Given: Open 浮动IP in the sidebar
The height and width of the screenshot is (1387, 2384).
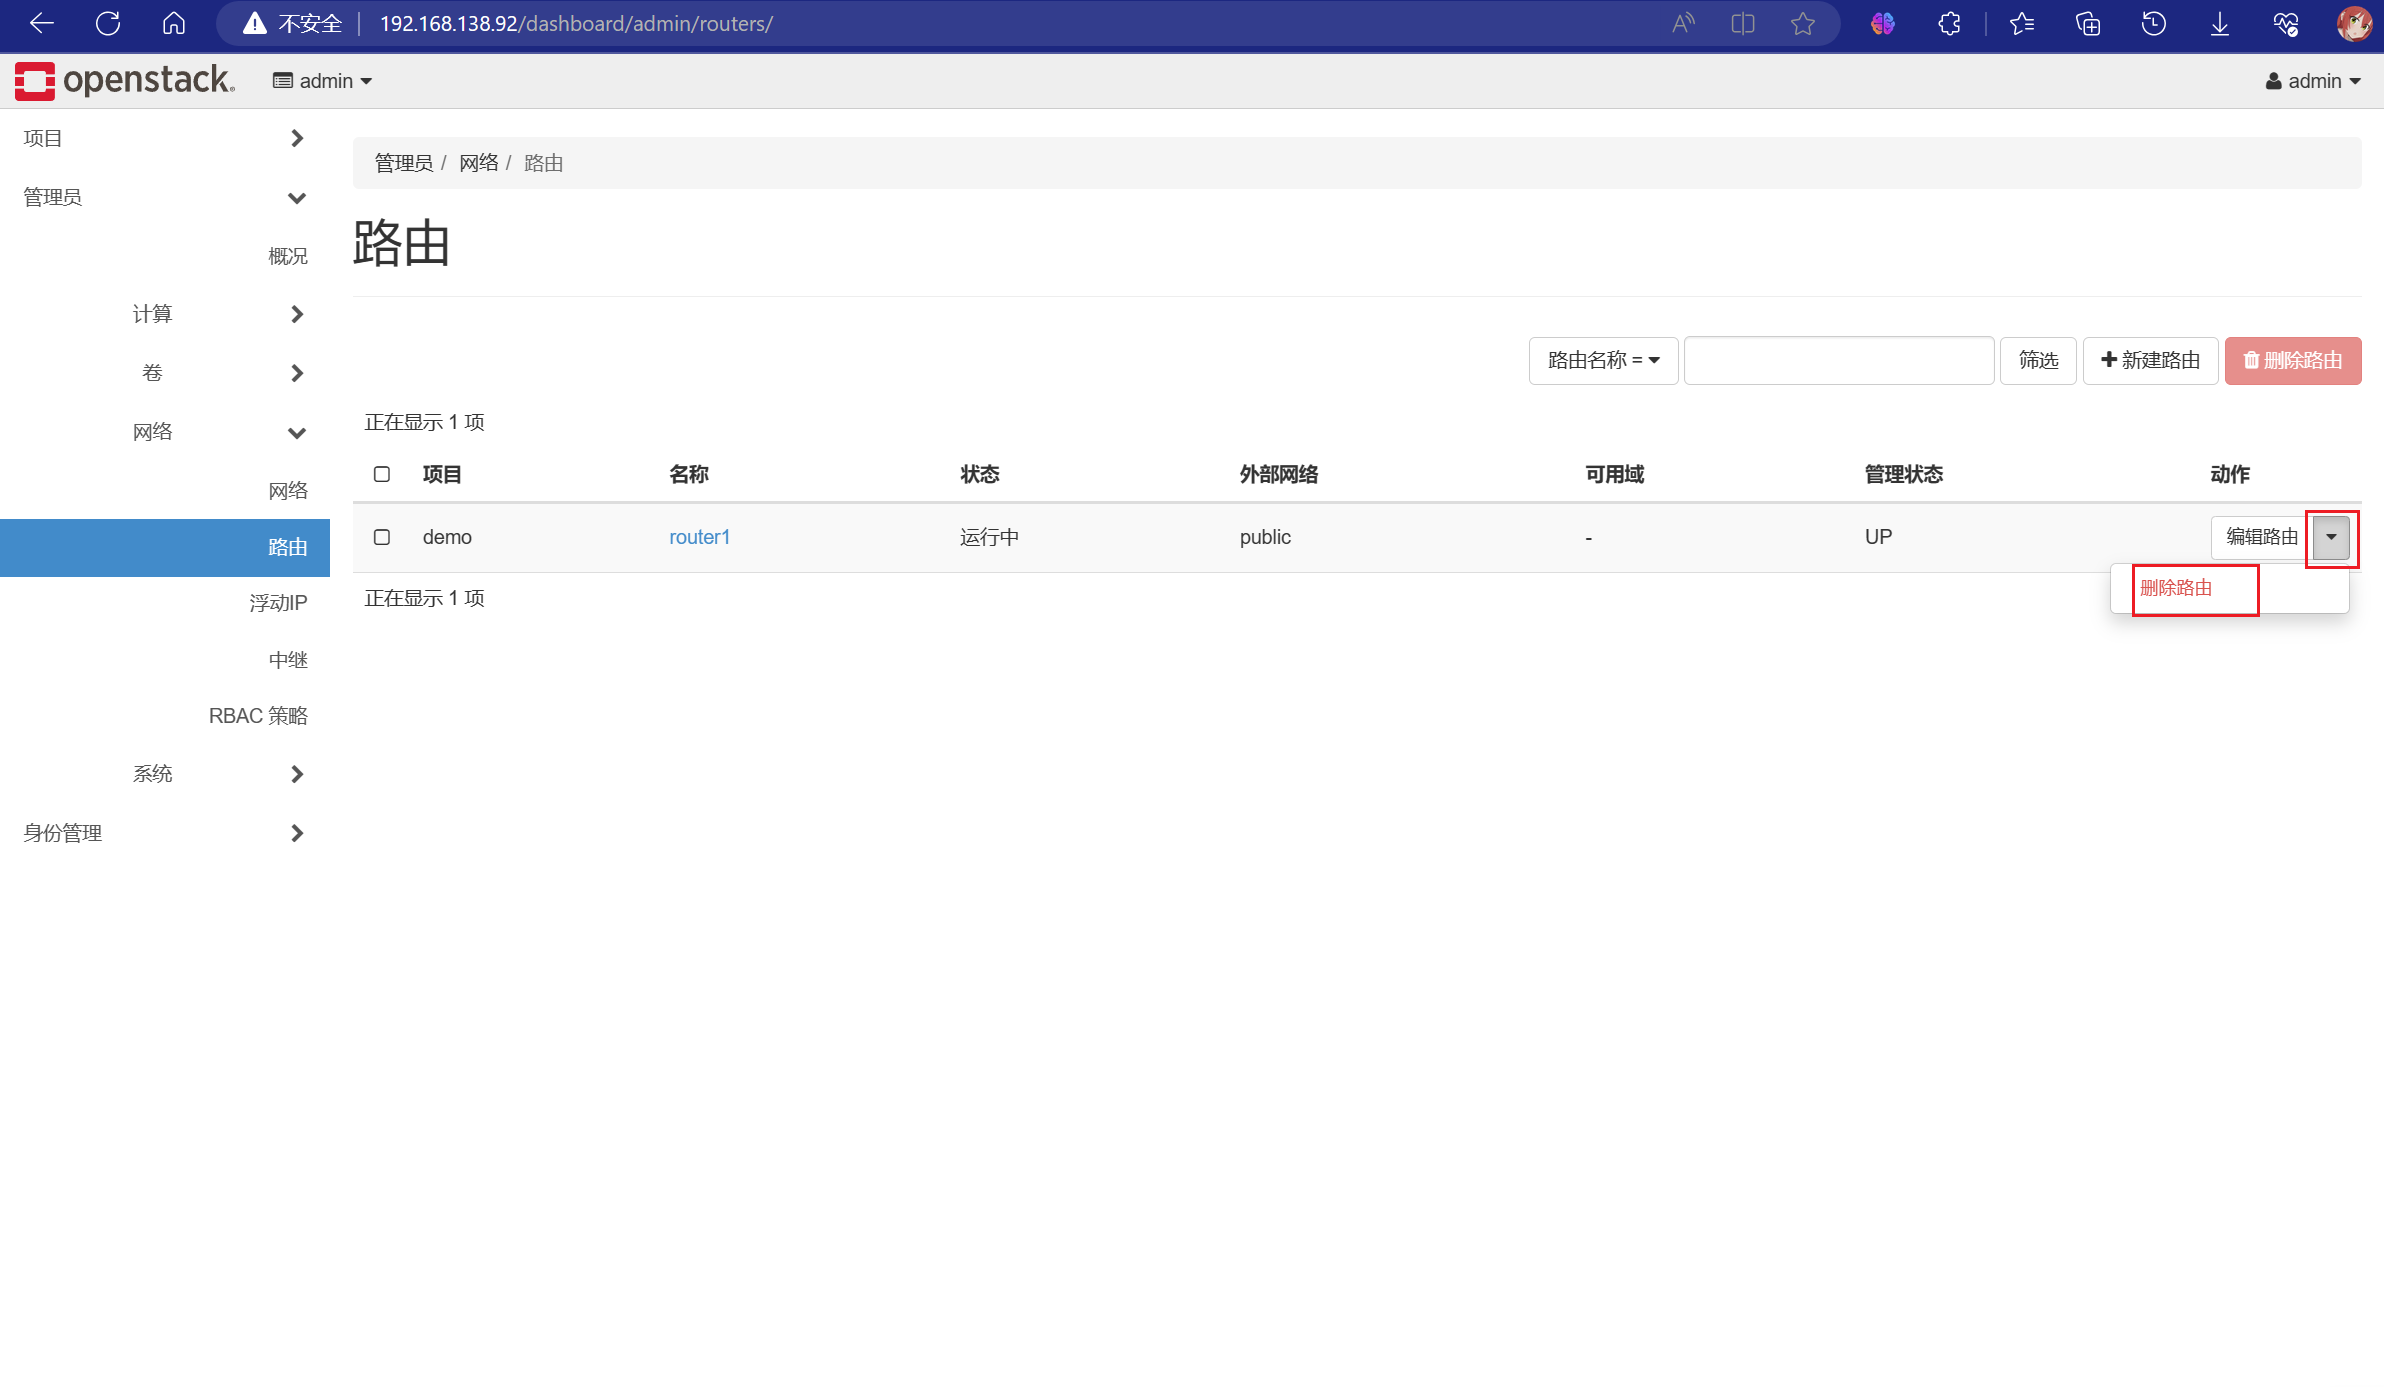Looking at the screenshot, I should pos(278,603).
